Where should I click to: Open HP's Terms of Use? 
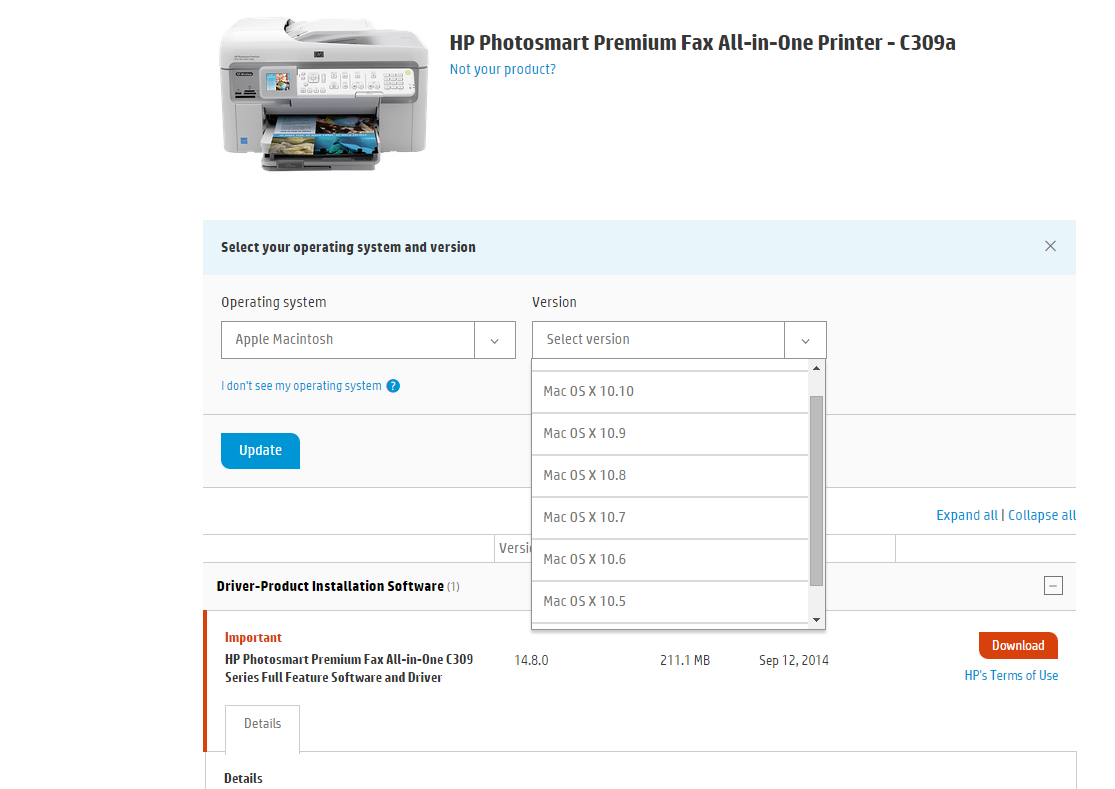(1012, 675)
